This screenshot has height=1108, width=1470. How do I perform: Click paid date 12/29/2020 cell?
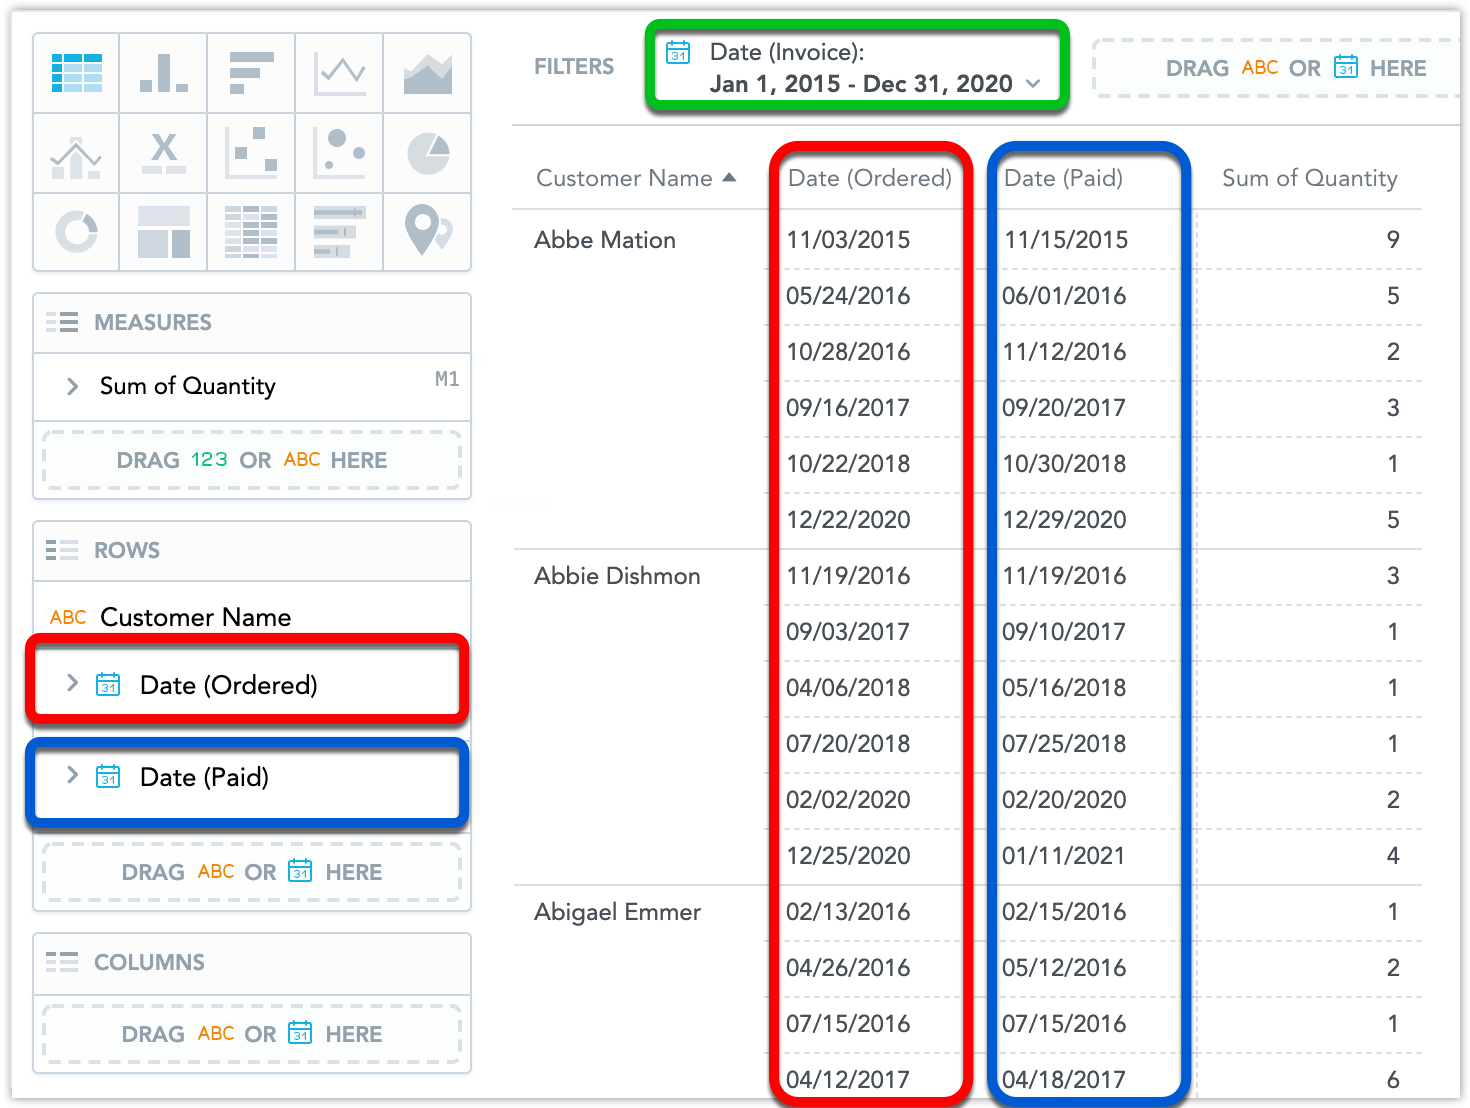click(1064, 520)
